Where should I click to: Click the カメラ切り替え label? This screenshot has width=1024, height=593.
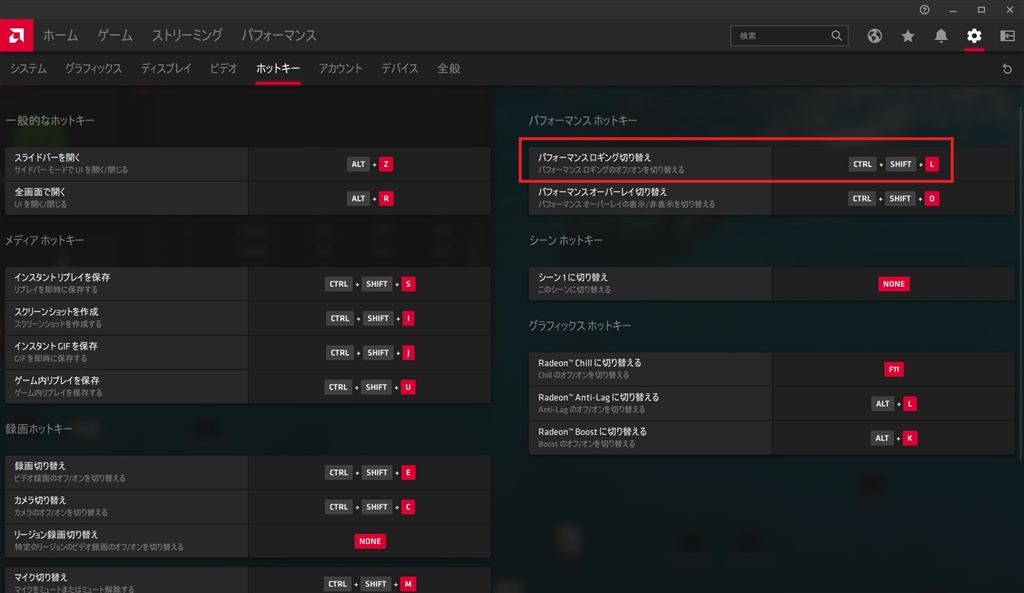[40, 500]
